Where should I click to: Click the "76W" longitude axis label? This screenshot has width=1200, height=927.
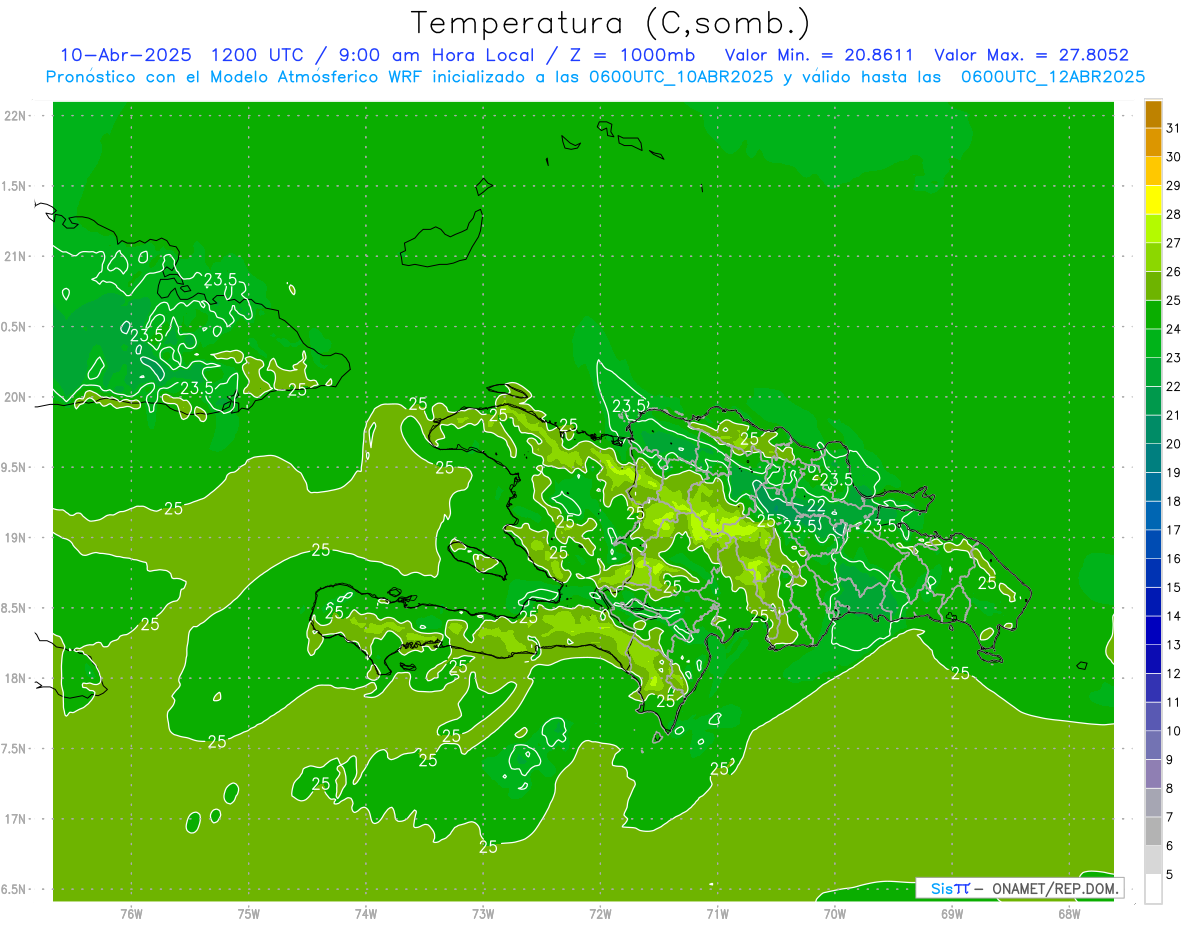[131, 914]
